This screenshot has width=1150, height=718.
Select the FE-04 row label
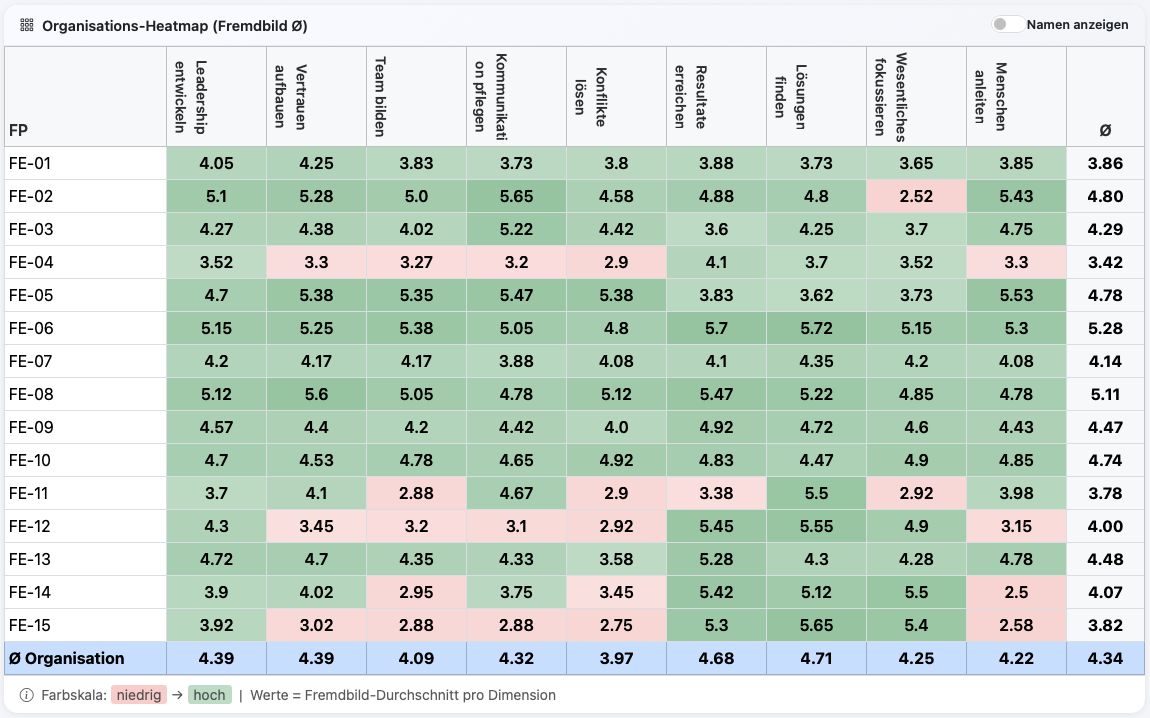pos(30,262)
